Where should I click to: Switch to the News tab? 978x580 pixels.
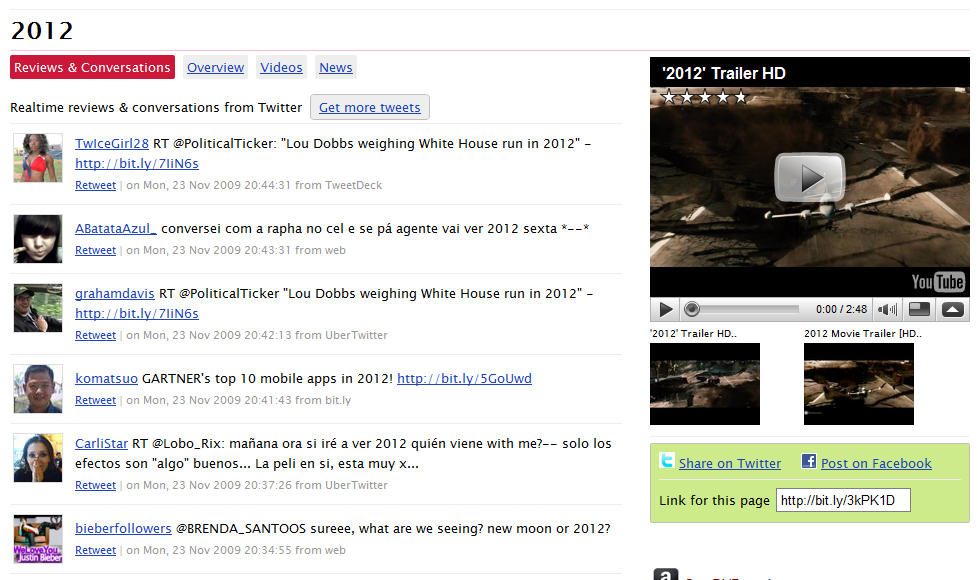coord(336,67)
